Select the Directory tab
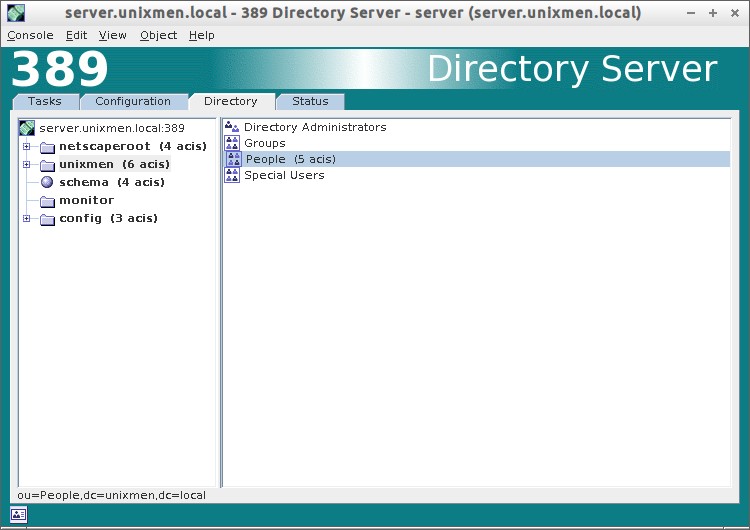 point(232,101)
